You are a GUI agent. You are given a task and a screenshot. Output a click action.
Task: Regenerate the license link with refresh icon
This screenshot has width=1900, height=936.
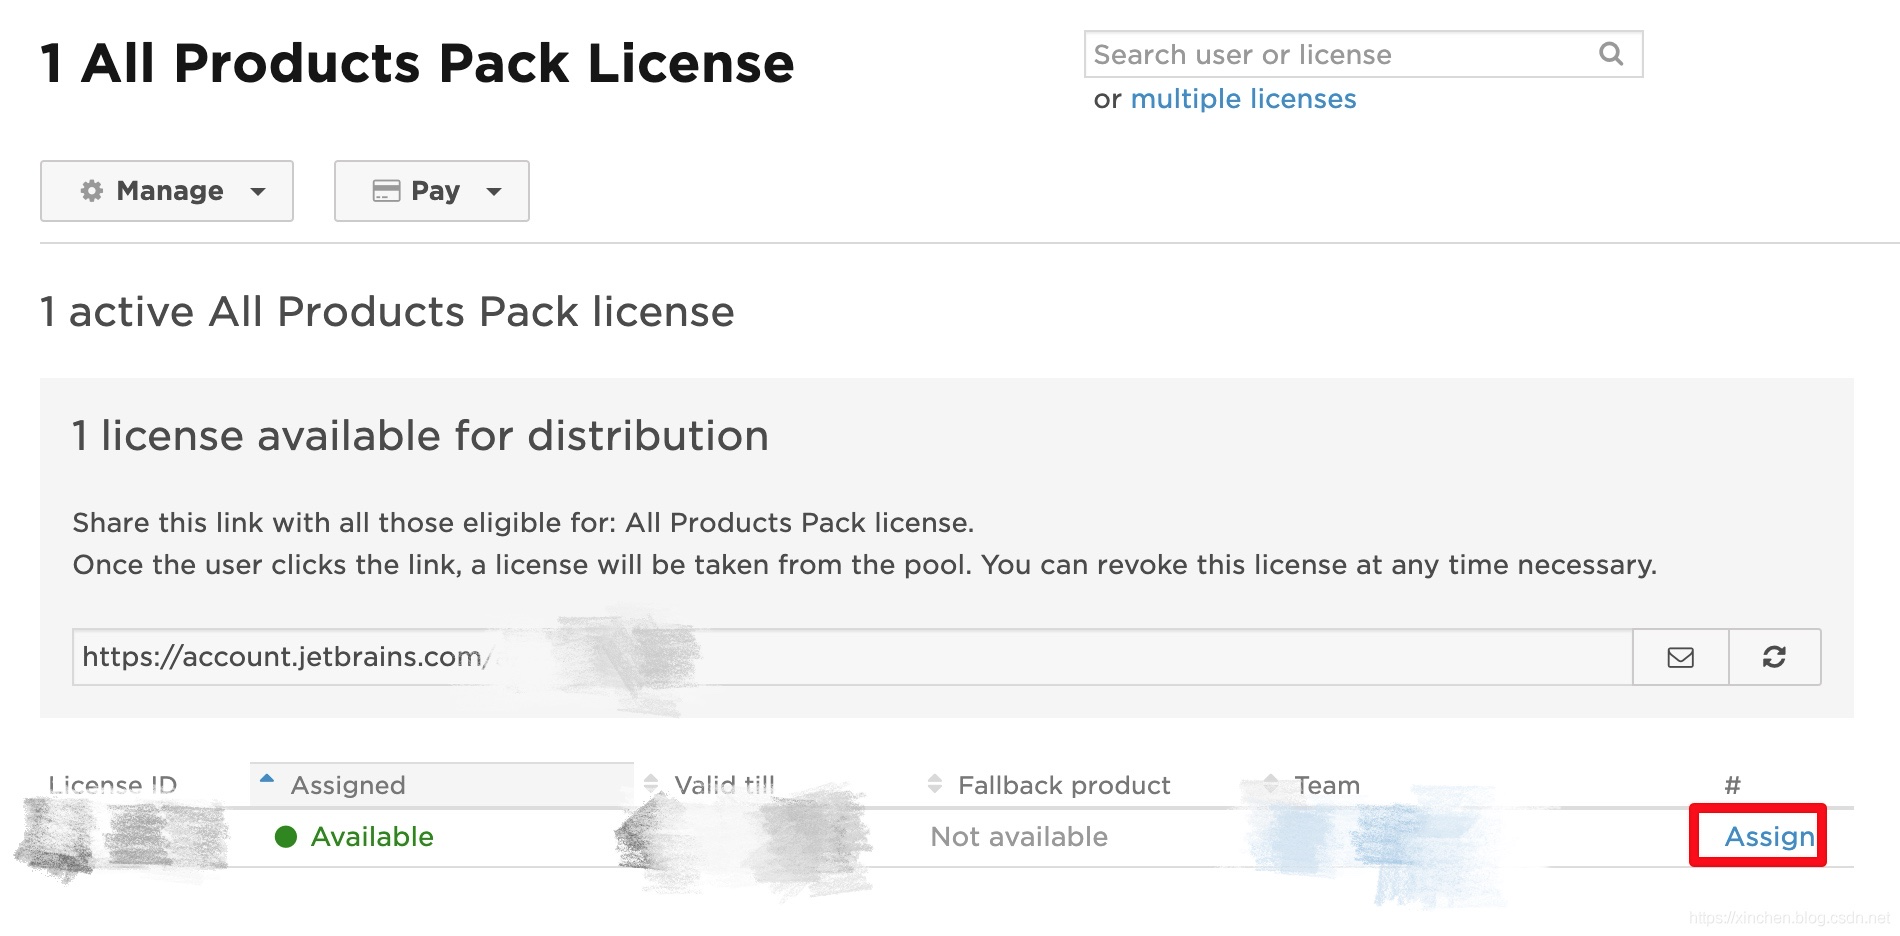pyautogui.click(x=1774, y=657)
